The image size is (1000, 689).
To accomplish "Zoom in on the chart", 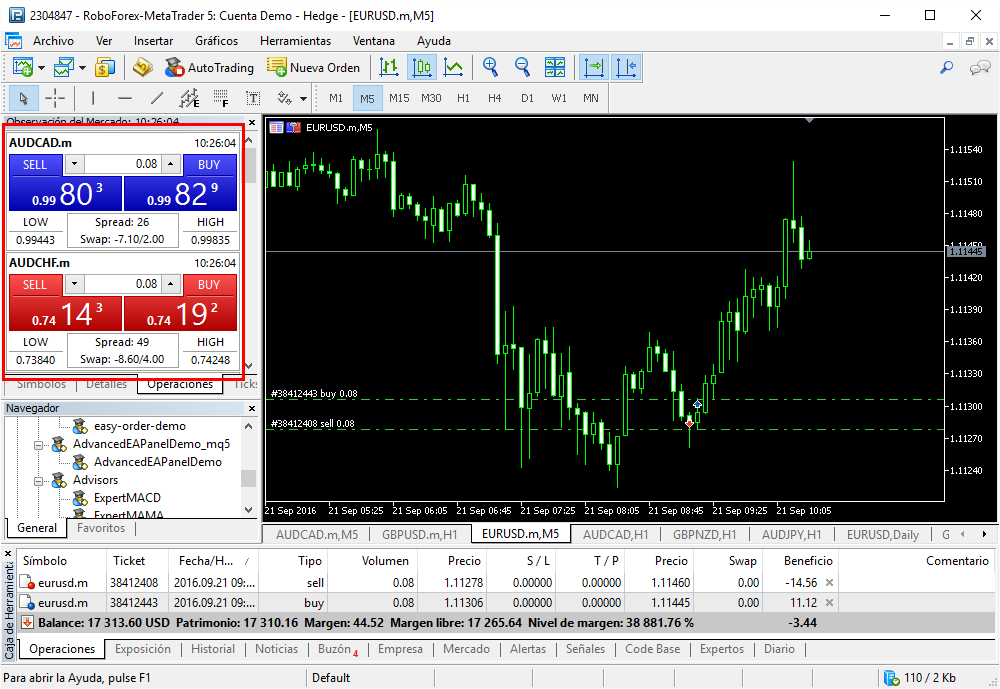I will click(490, 67).
